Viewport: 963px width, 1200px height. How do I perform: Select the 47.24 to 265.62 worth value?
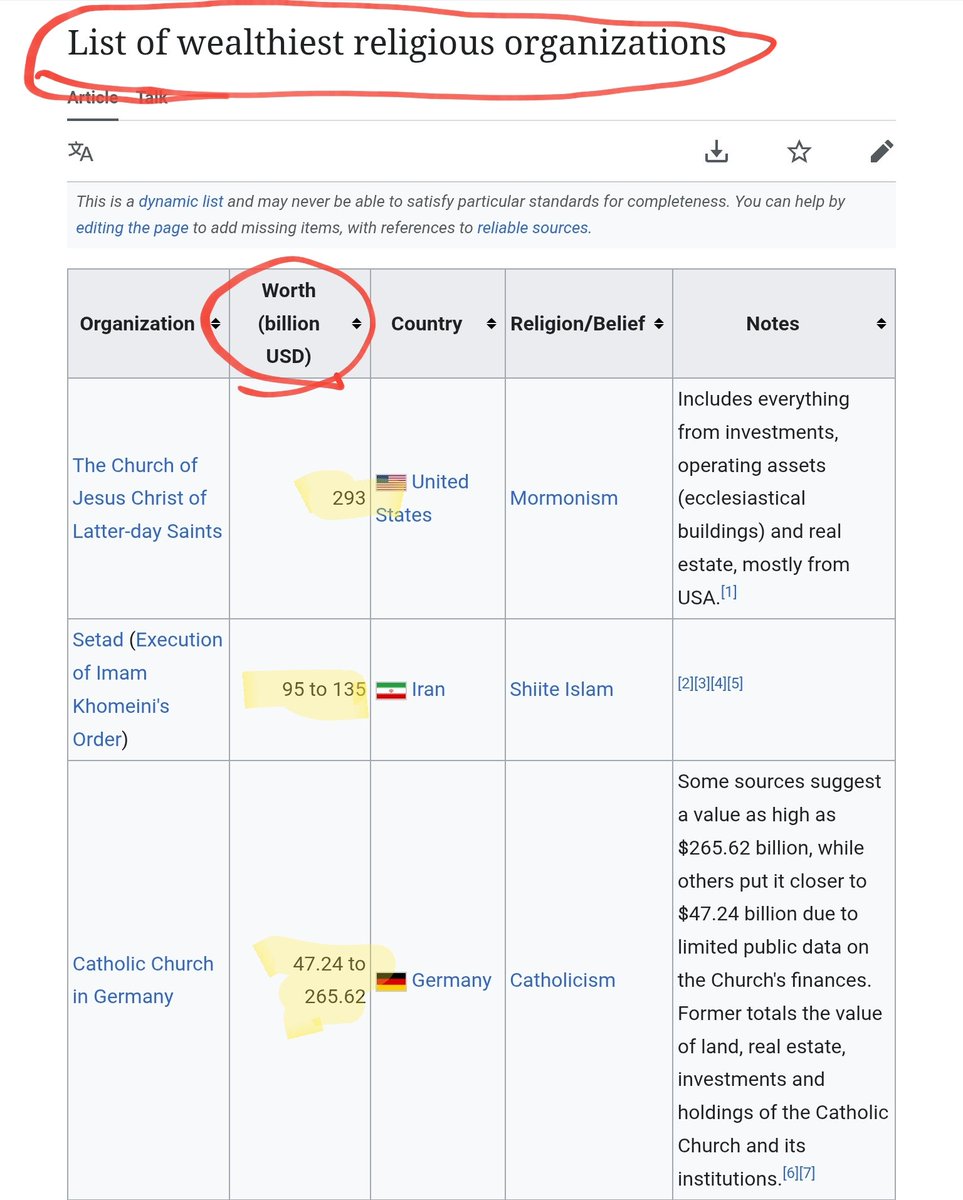[x=329, y=980]
